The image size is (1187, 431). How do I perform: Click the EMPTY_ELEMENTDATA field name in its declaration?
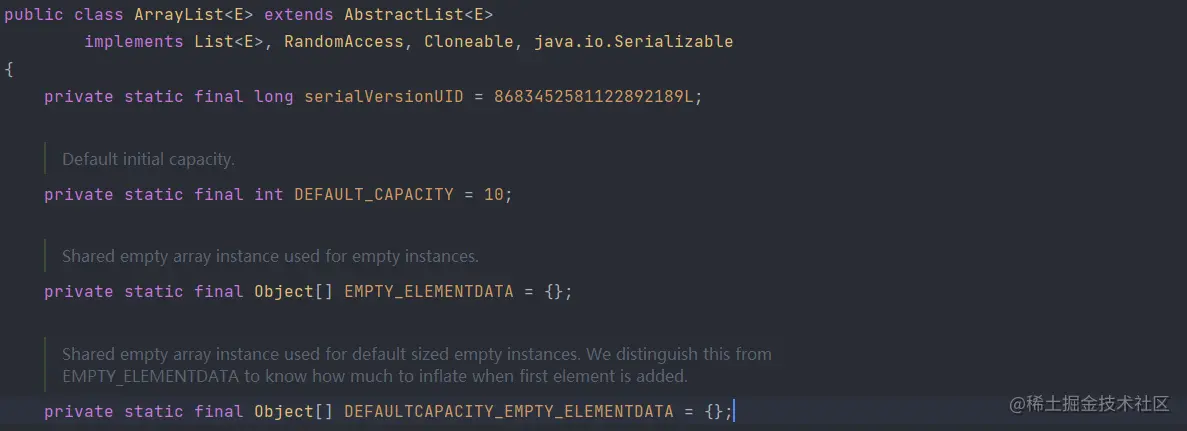tap(429, 292)
